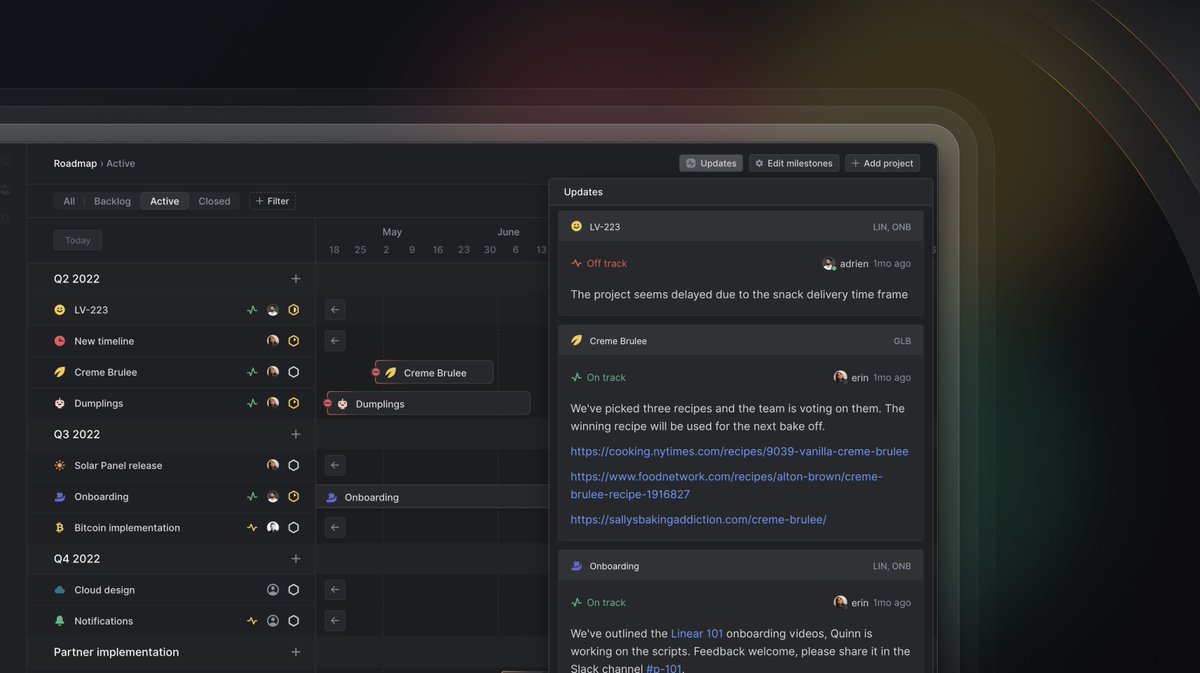The height and width of the screenshot is (673, 1200).
Task: Click the Dumplings icon in the project list
Action: [60, 403]
